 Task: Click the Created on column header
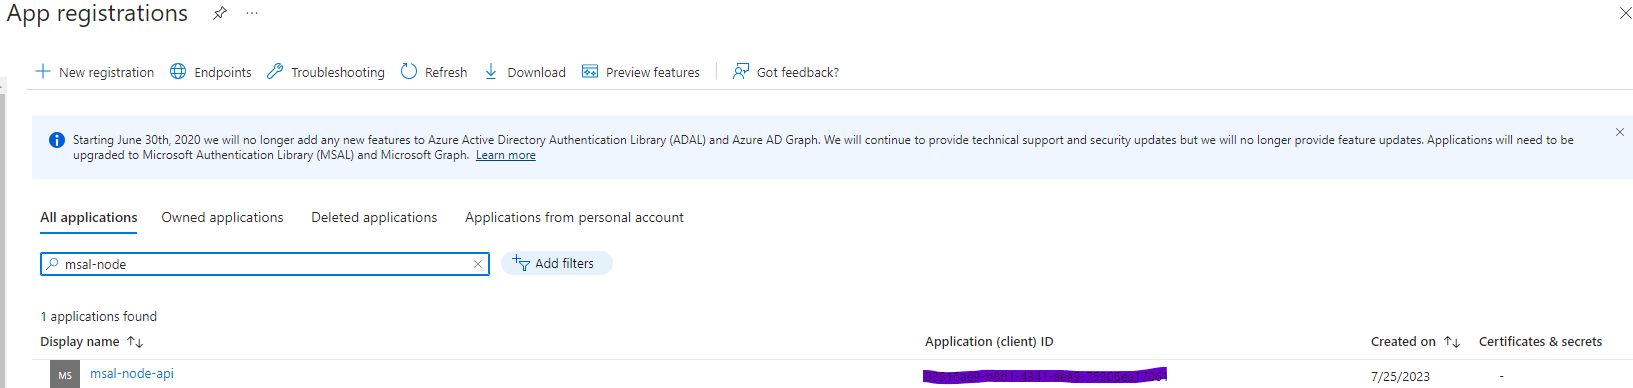click(1403, 342)
